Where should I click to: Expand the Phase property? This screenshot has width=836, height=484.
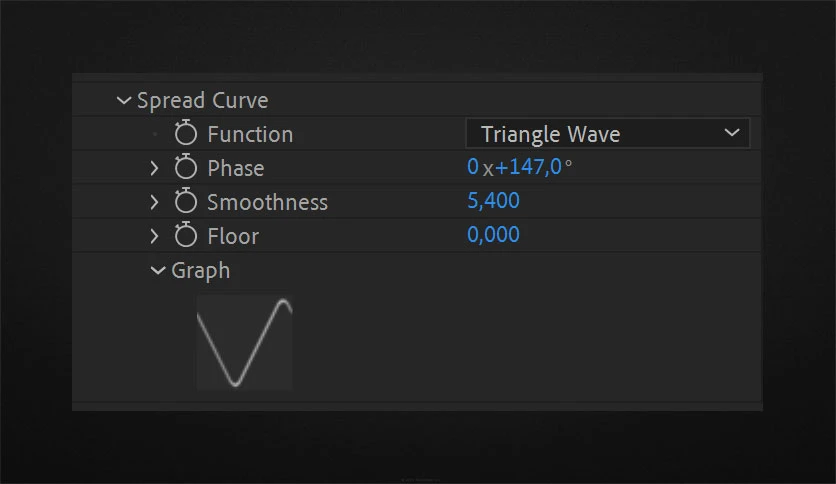154,168
